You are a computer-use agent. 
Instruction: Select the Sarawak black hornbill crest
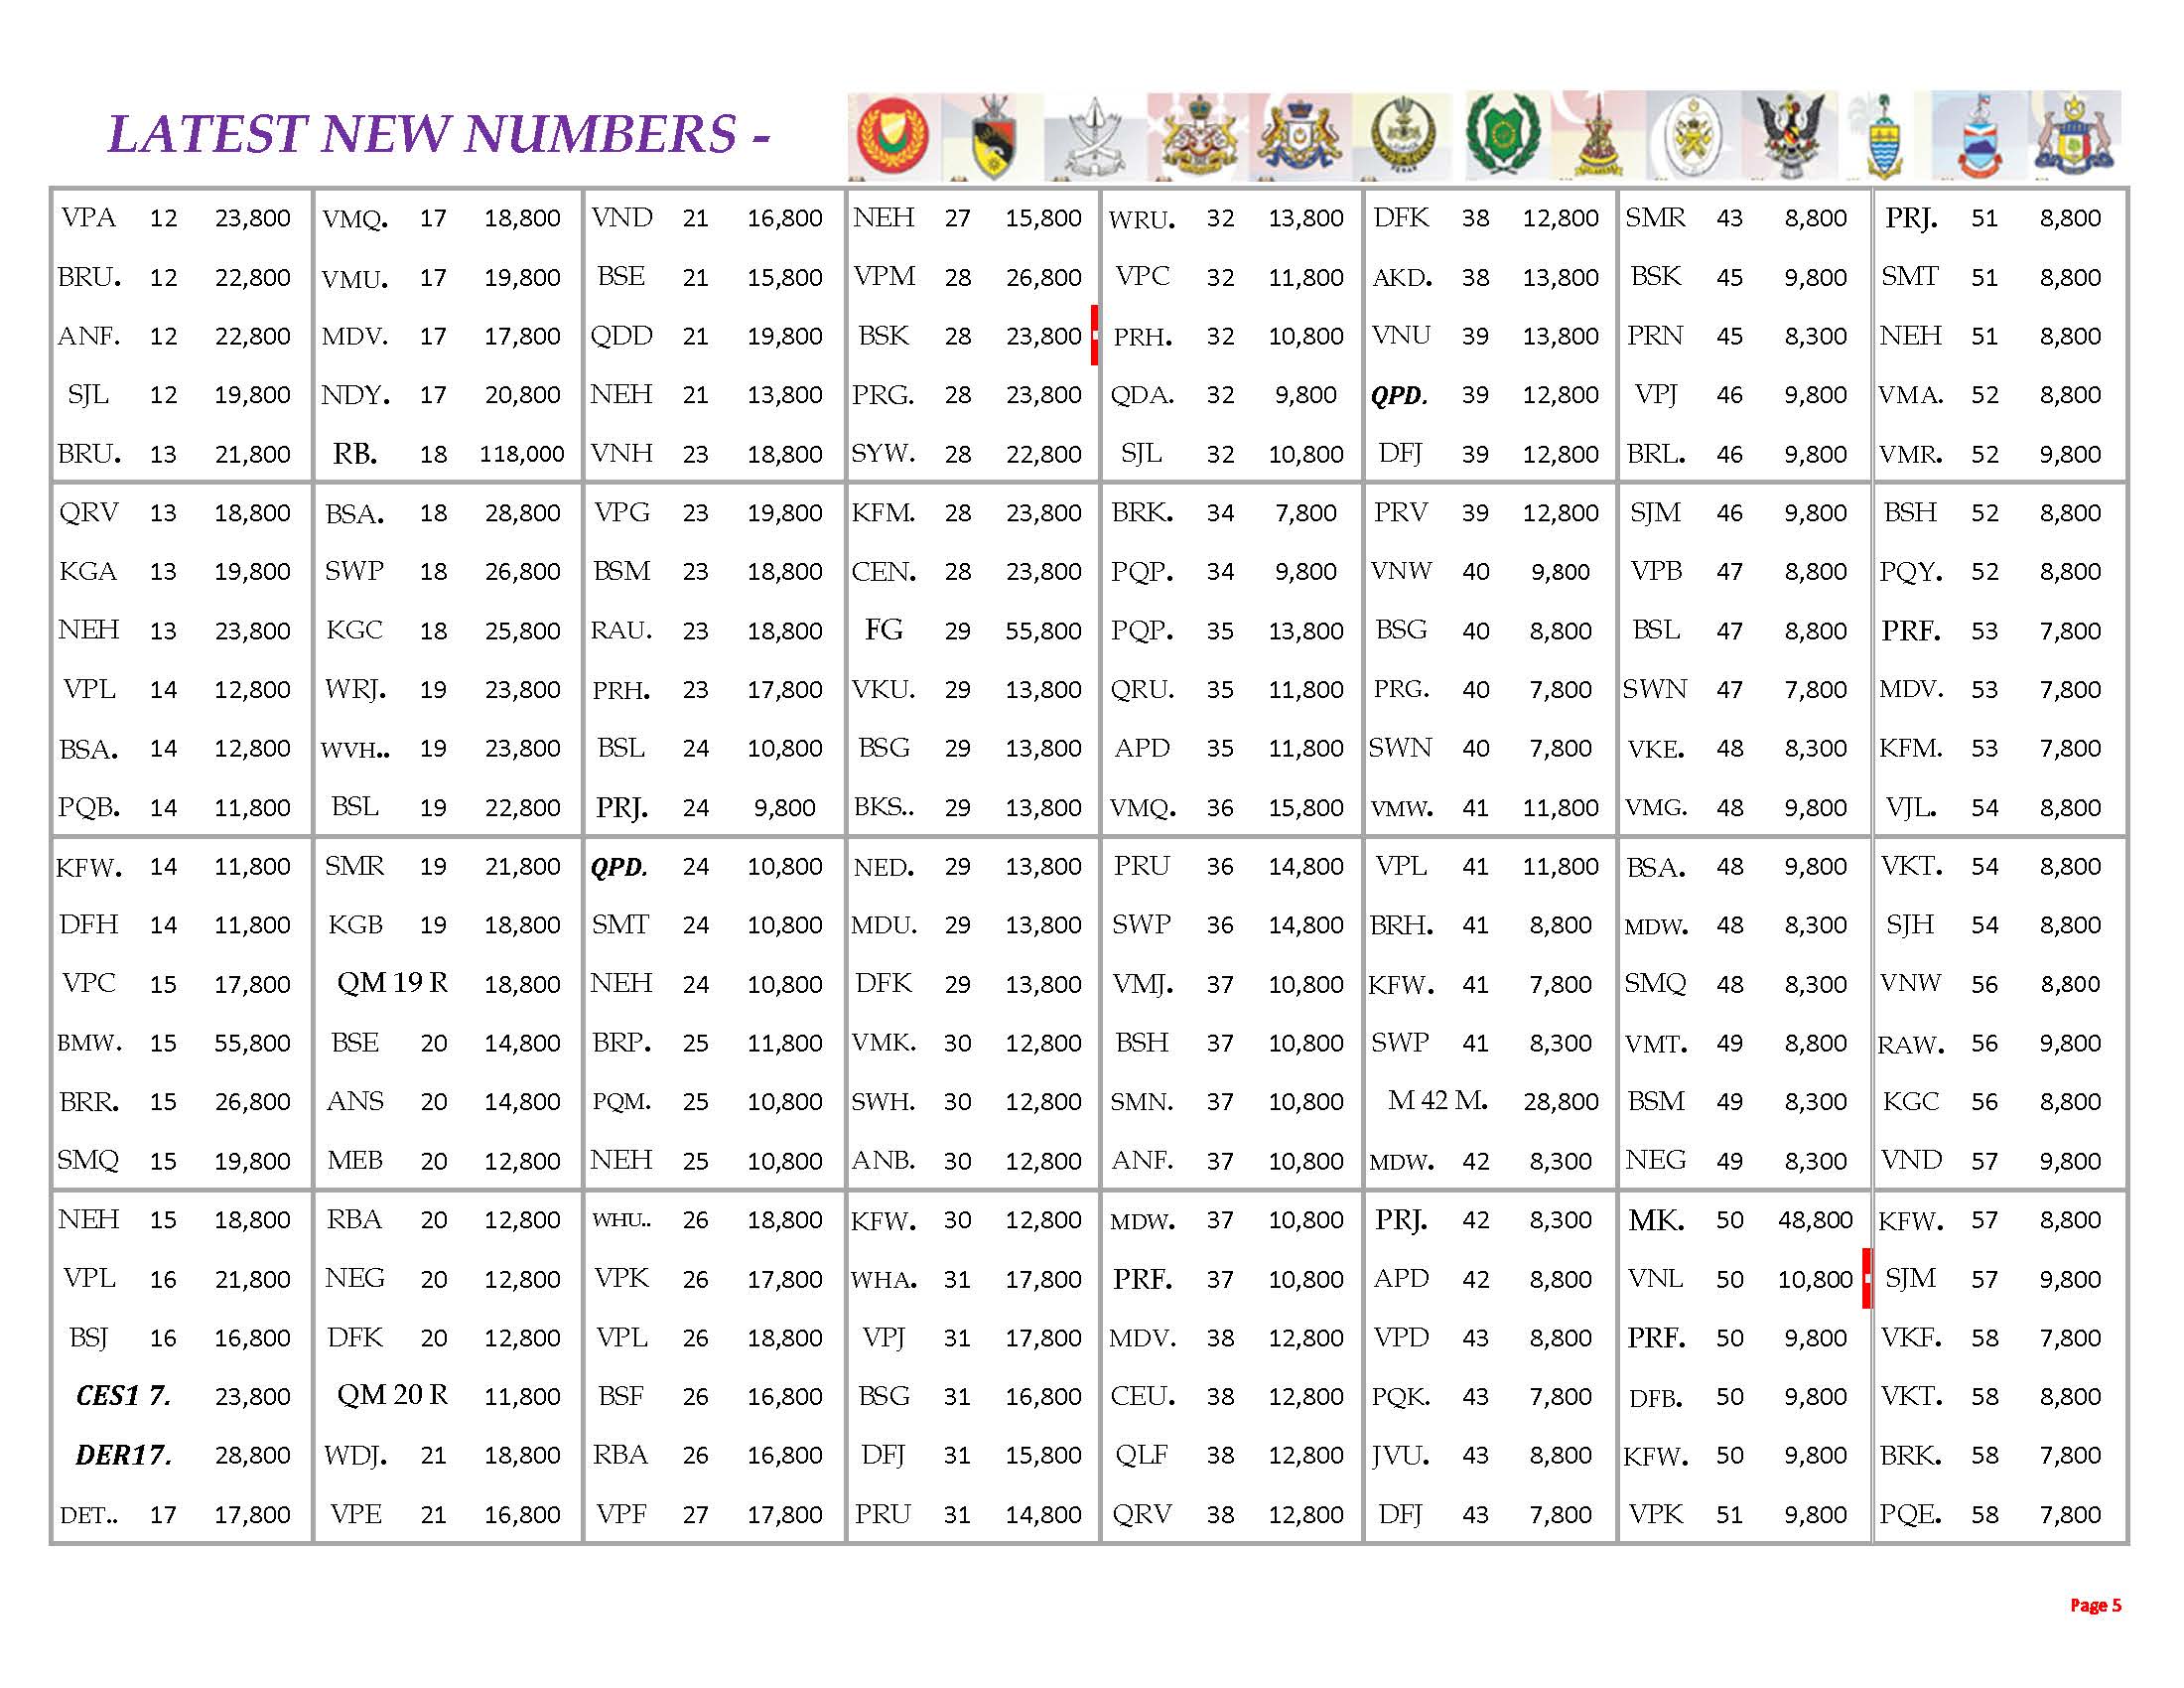1791,137
